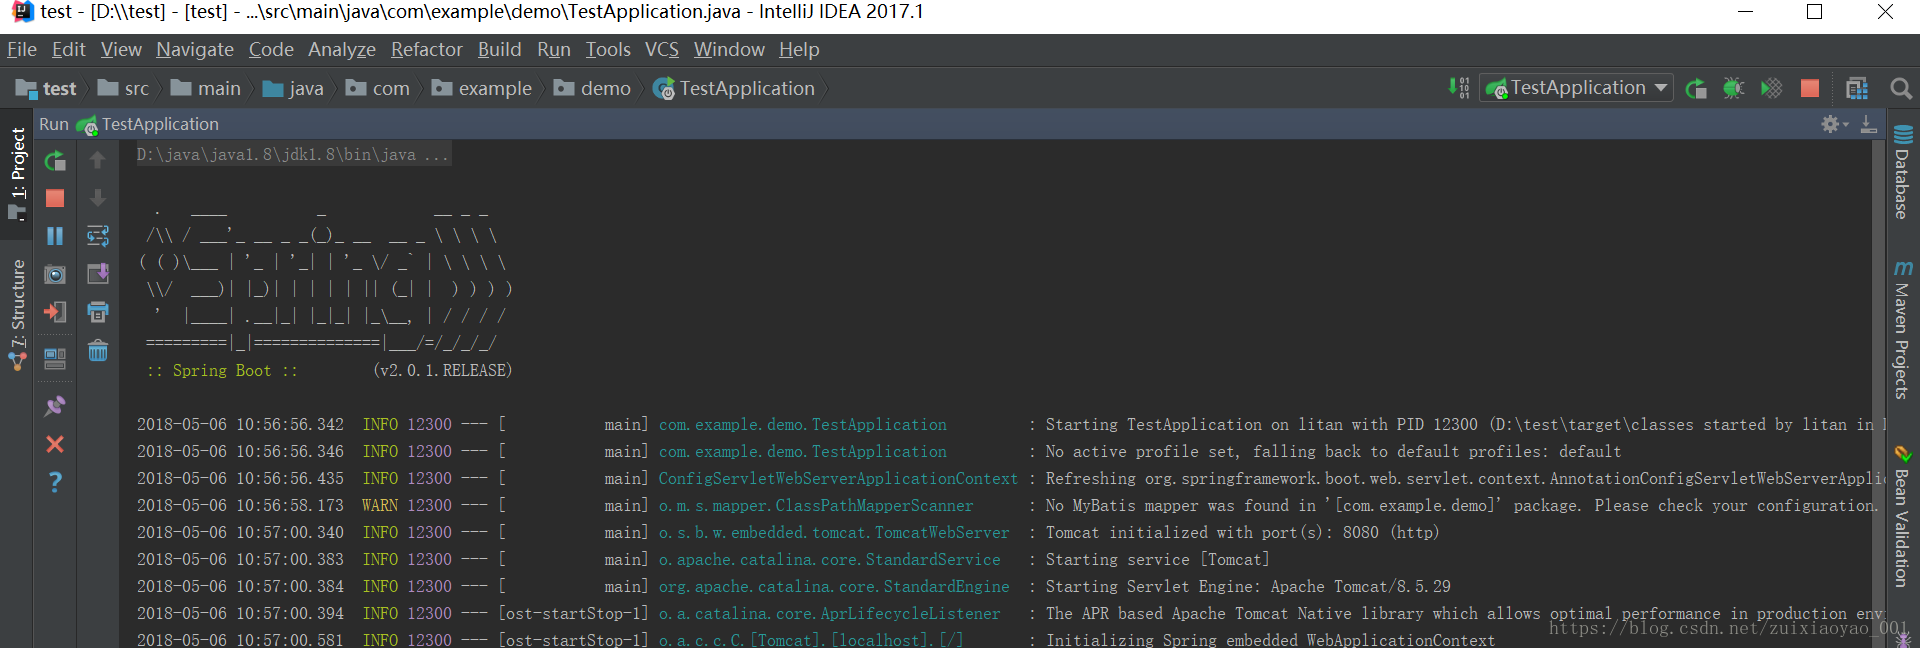Viewport: 1920px width, 648px height.
Task: Take a thread dump with camera icon
Action: [x=55, y=274]
